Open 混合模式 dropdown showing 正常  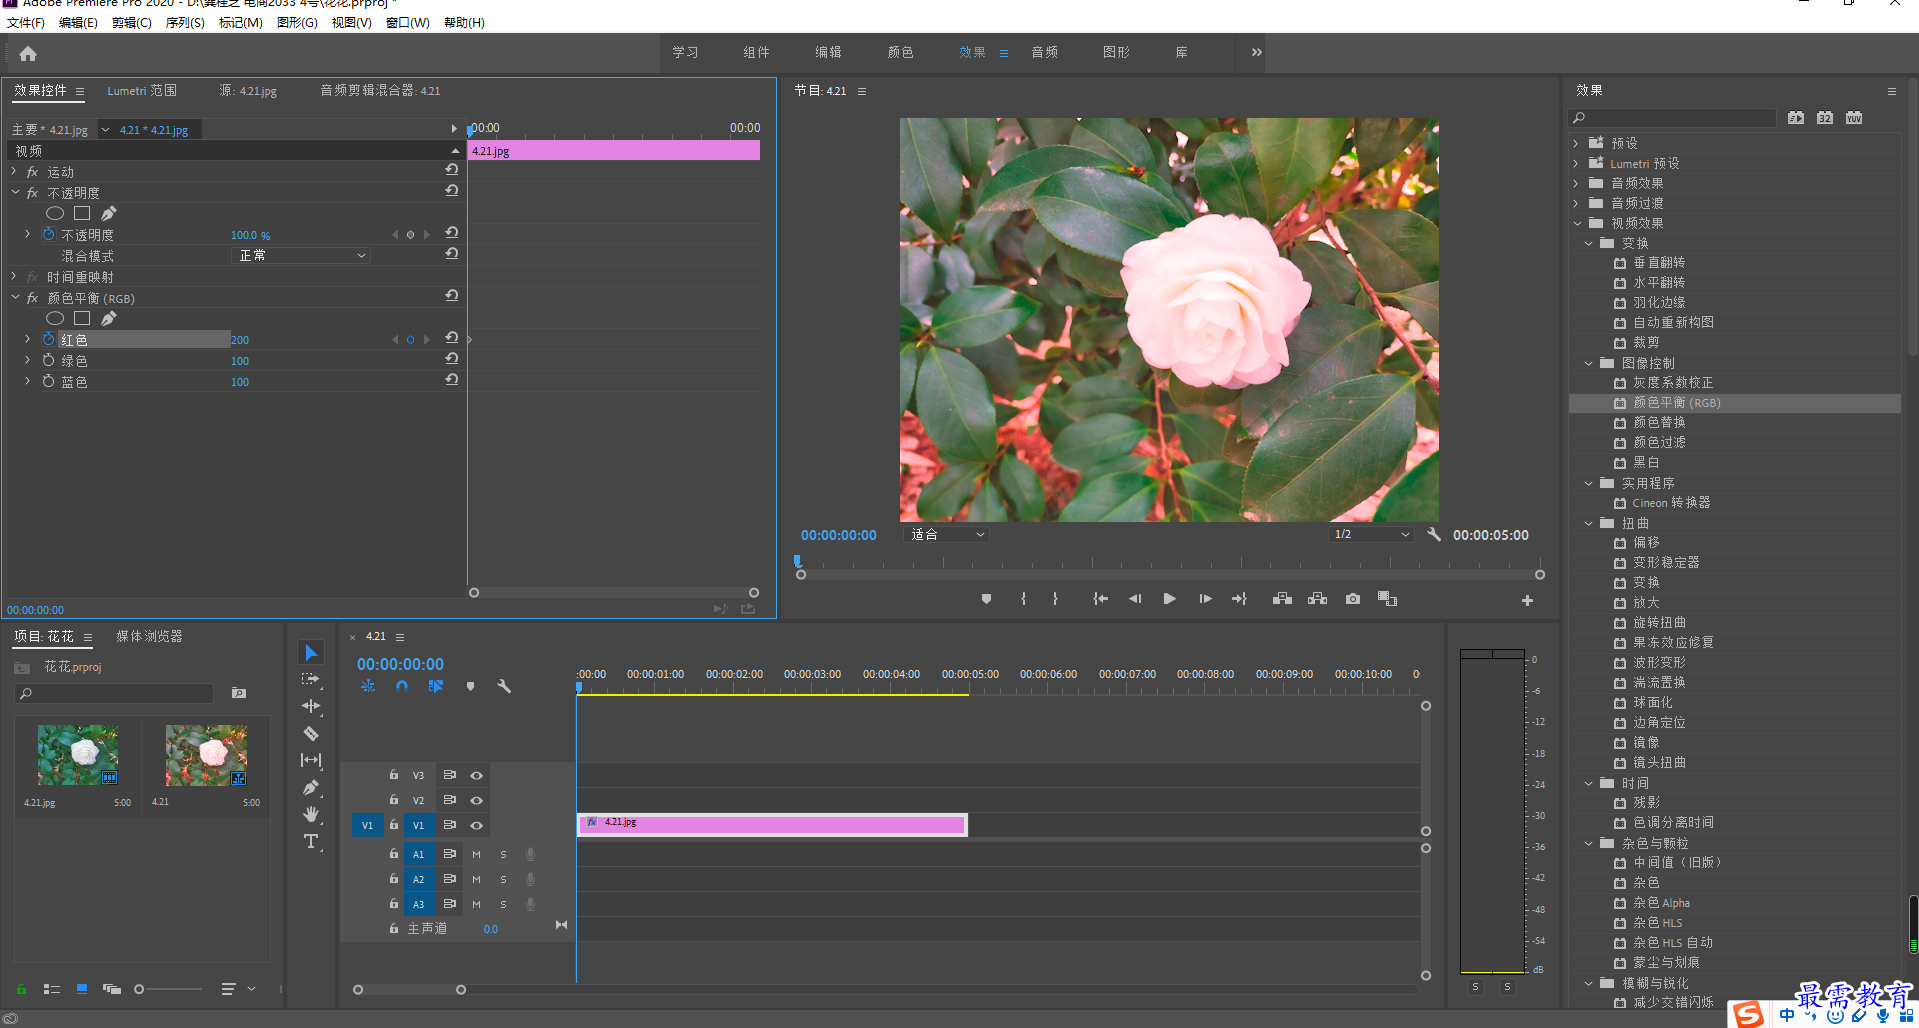pyautogui.click(x=302, y=256)
